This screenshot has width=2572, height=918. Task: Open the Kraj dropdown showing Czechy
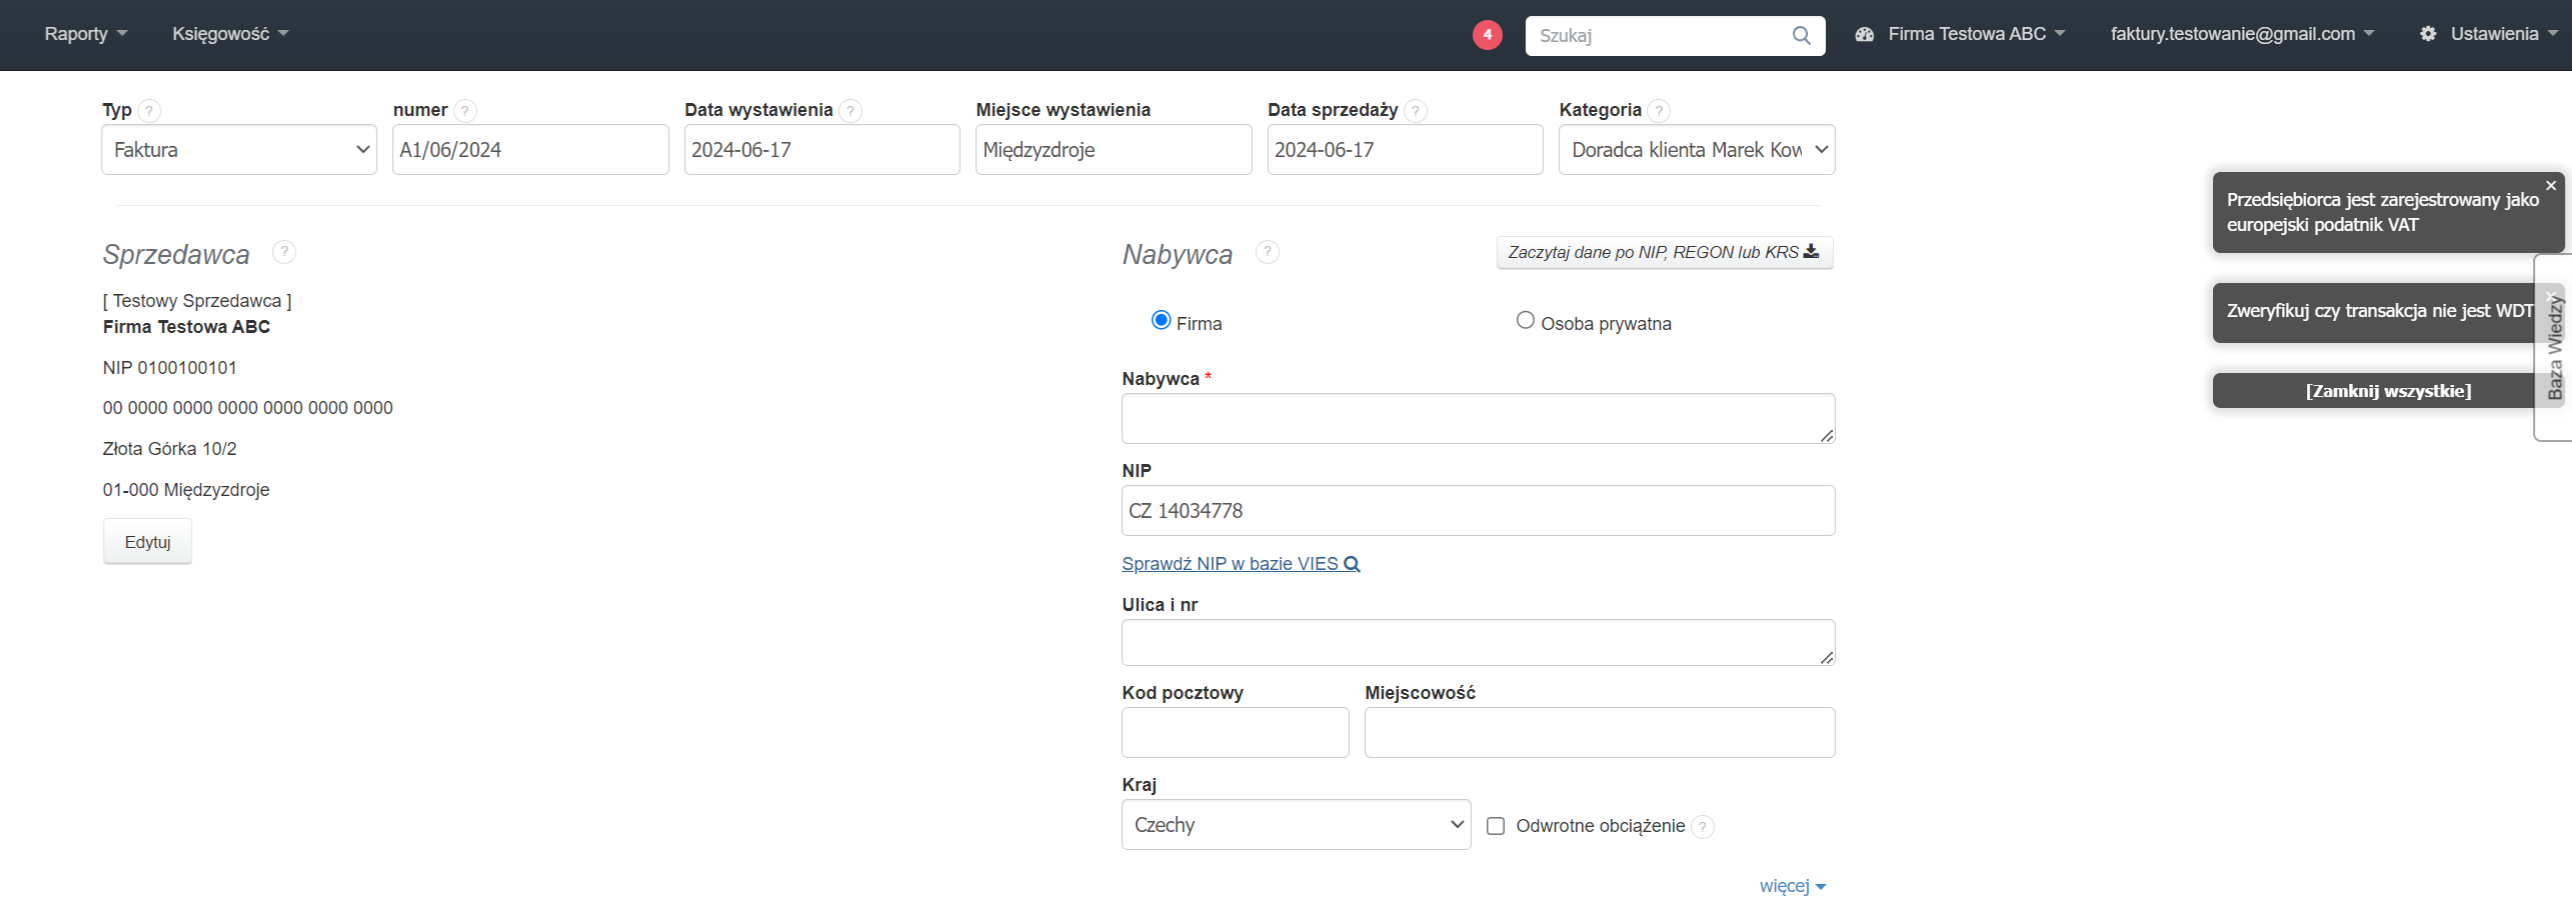click(1296, 825)
